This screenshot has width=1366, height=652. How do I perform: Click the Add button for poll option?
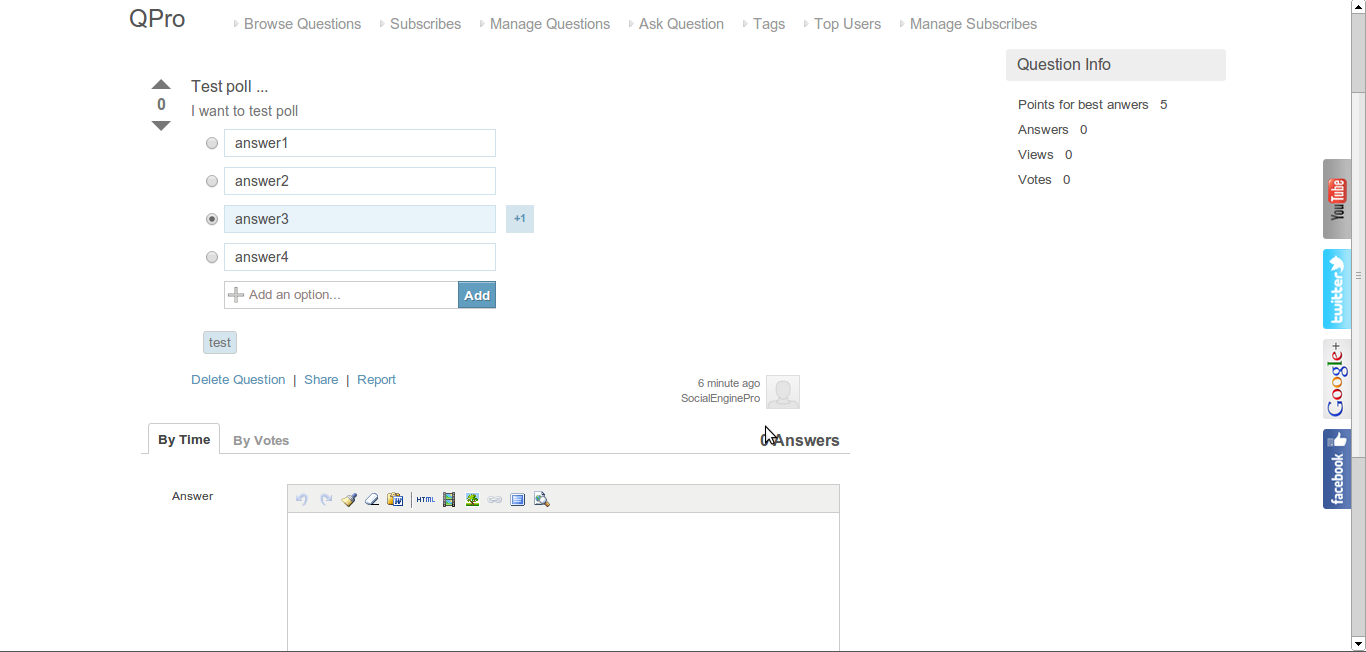coord(477,295)
